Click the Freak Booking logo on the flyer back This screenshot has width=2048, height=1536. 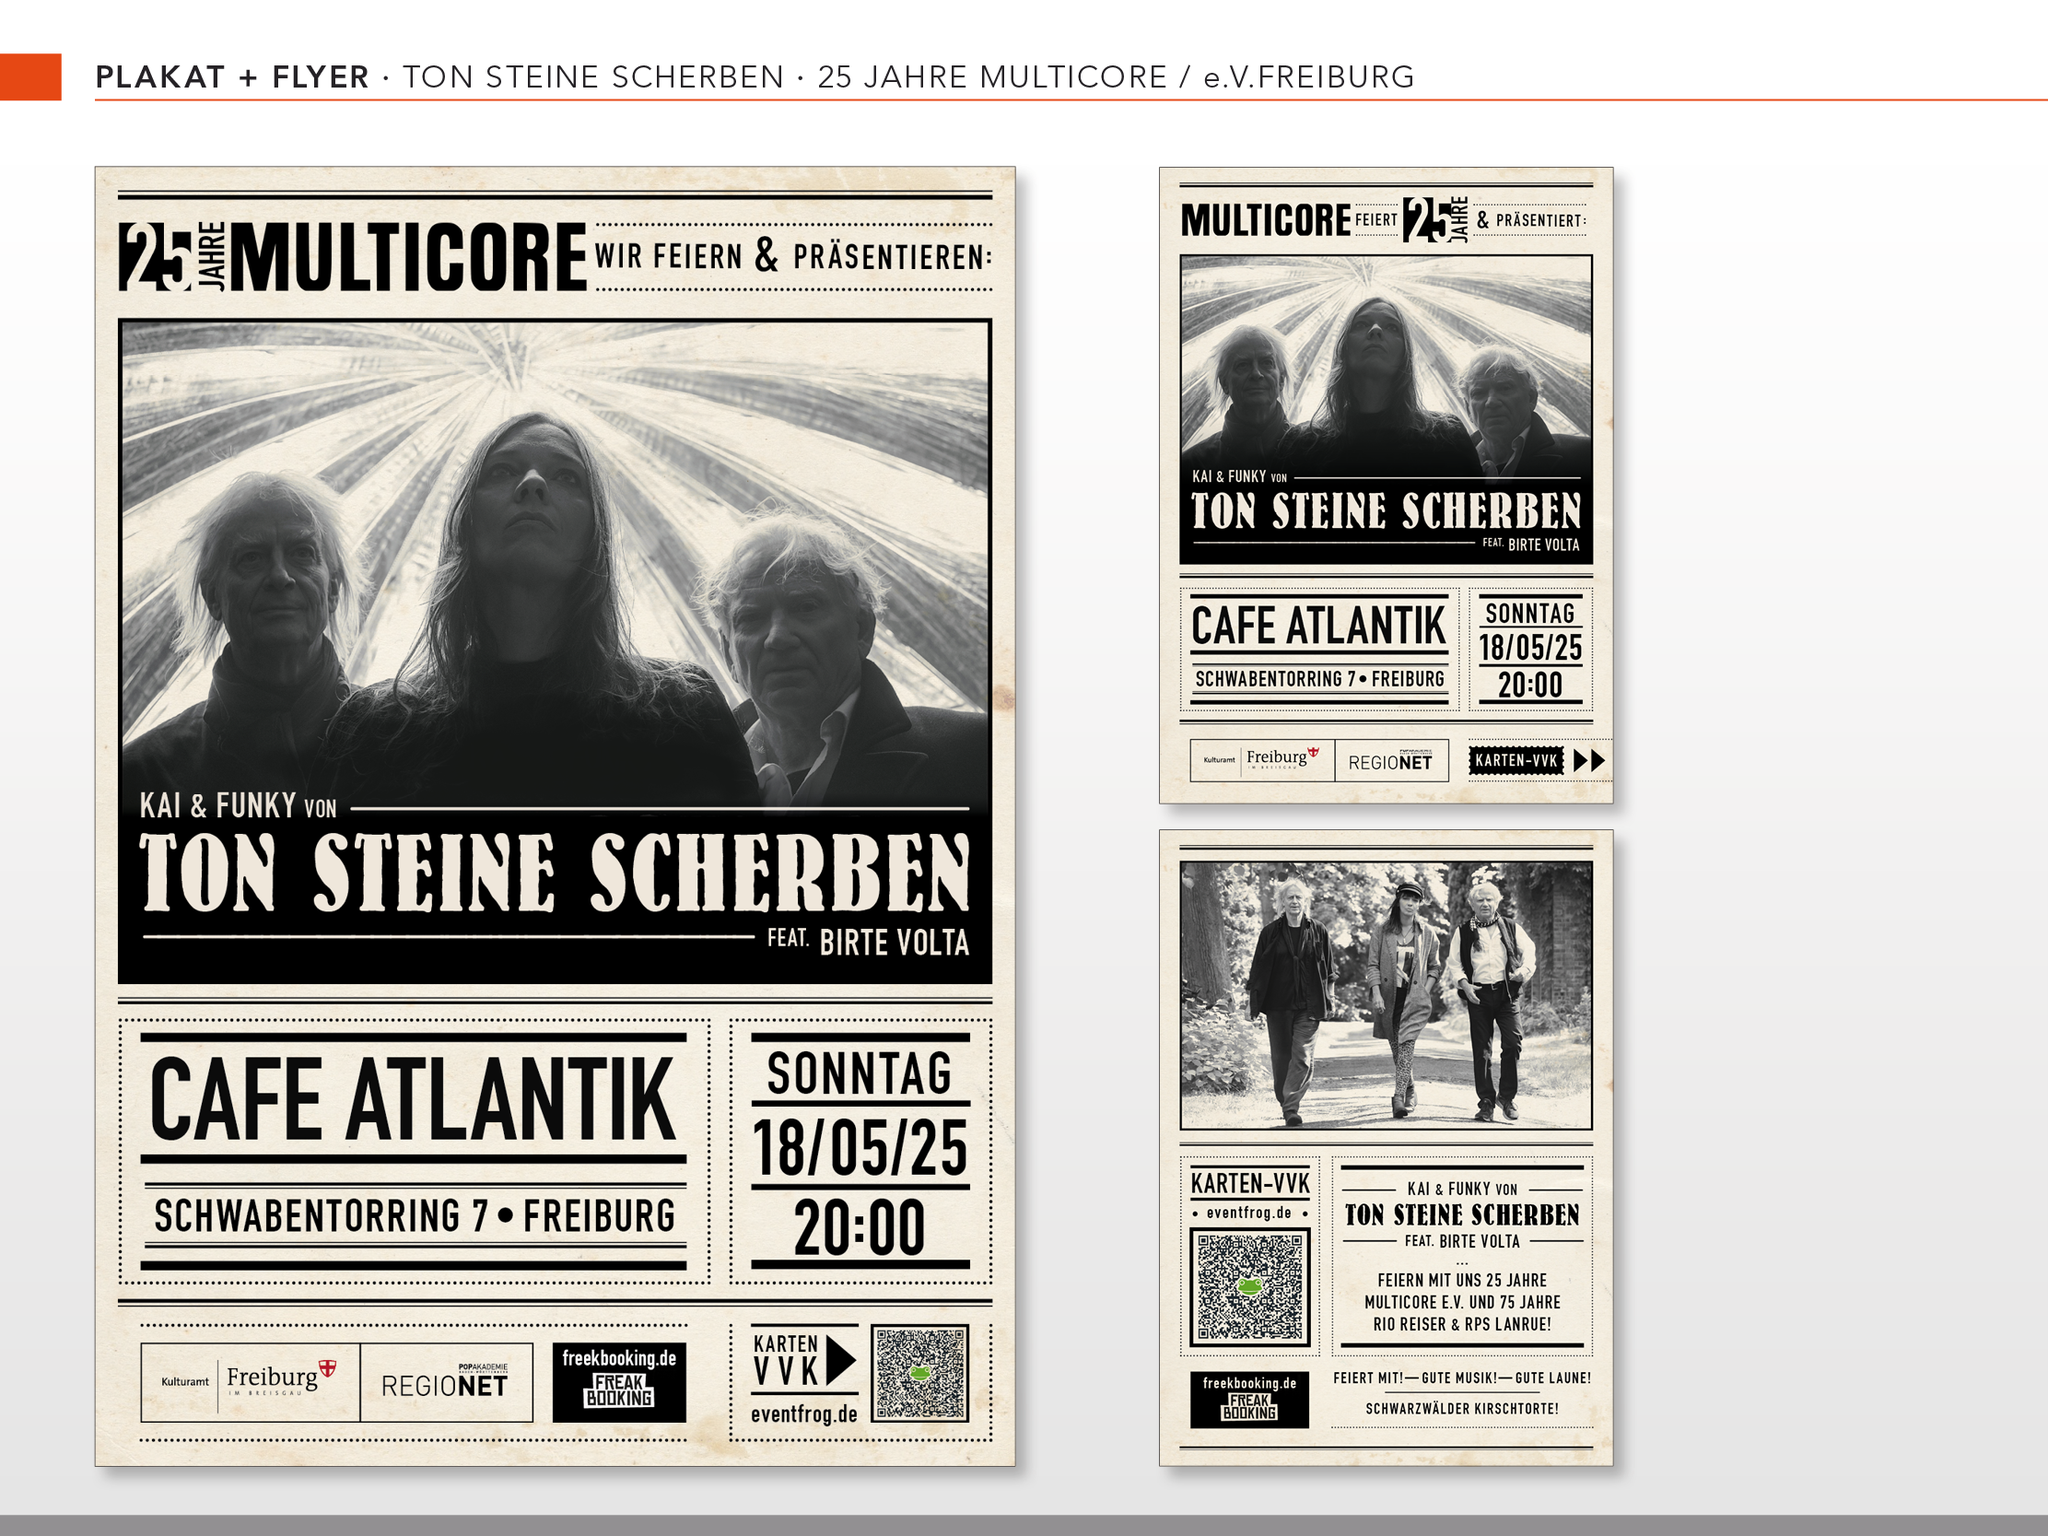1249,1399
